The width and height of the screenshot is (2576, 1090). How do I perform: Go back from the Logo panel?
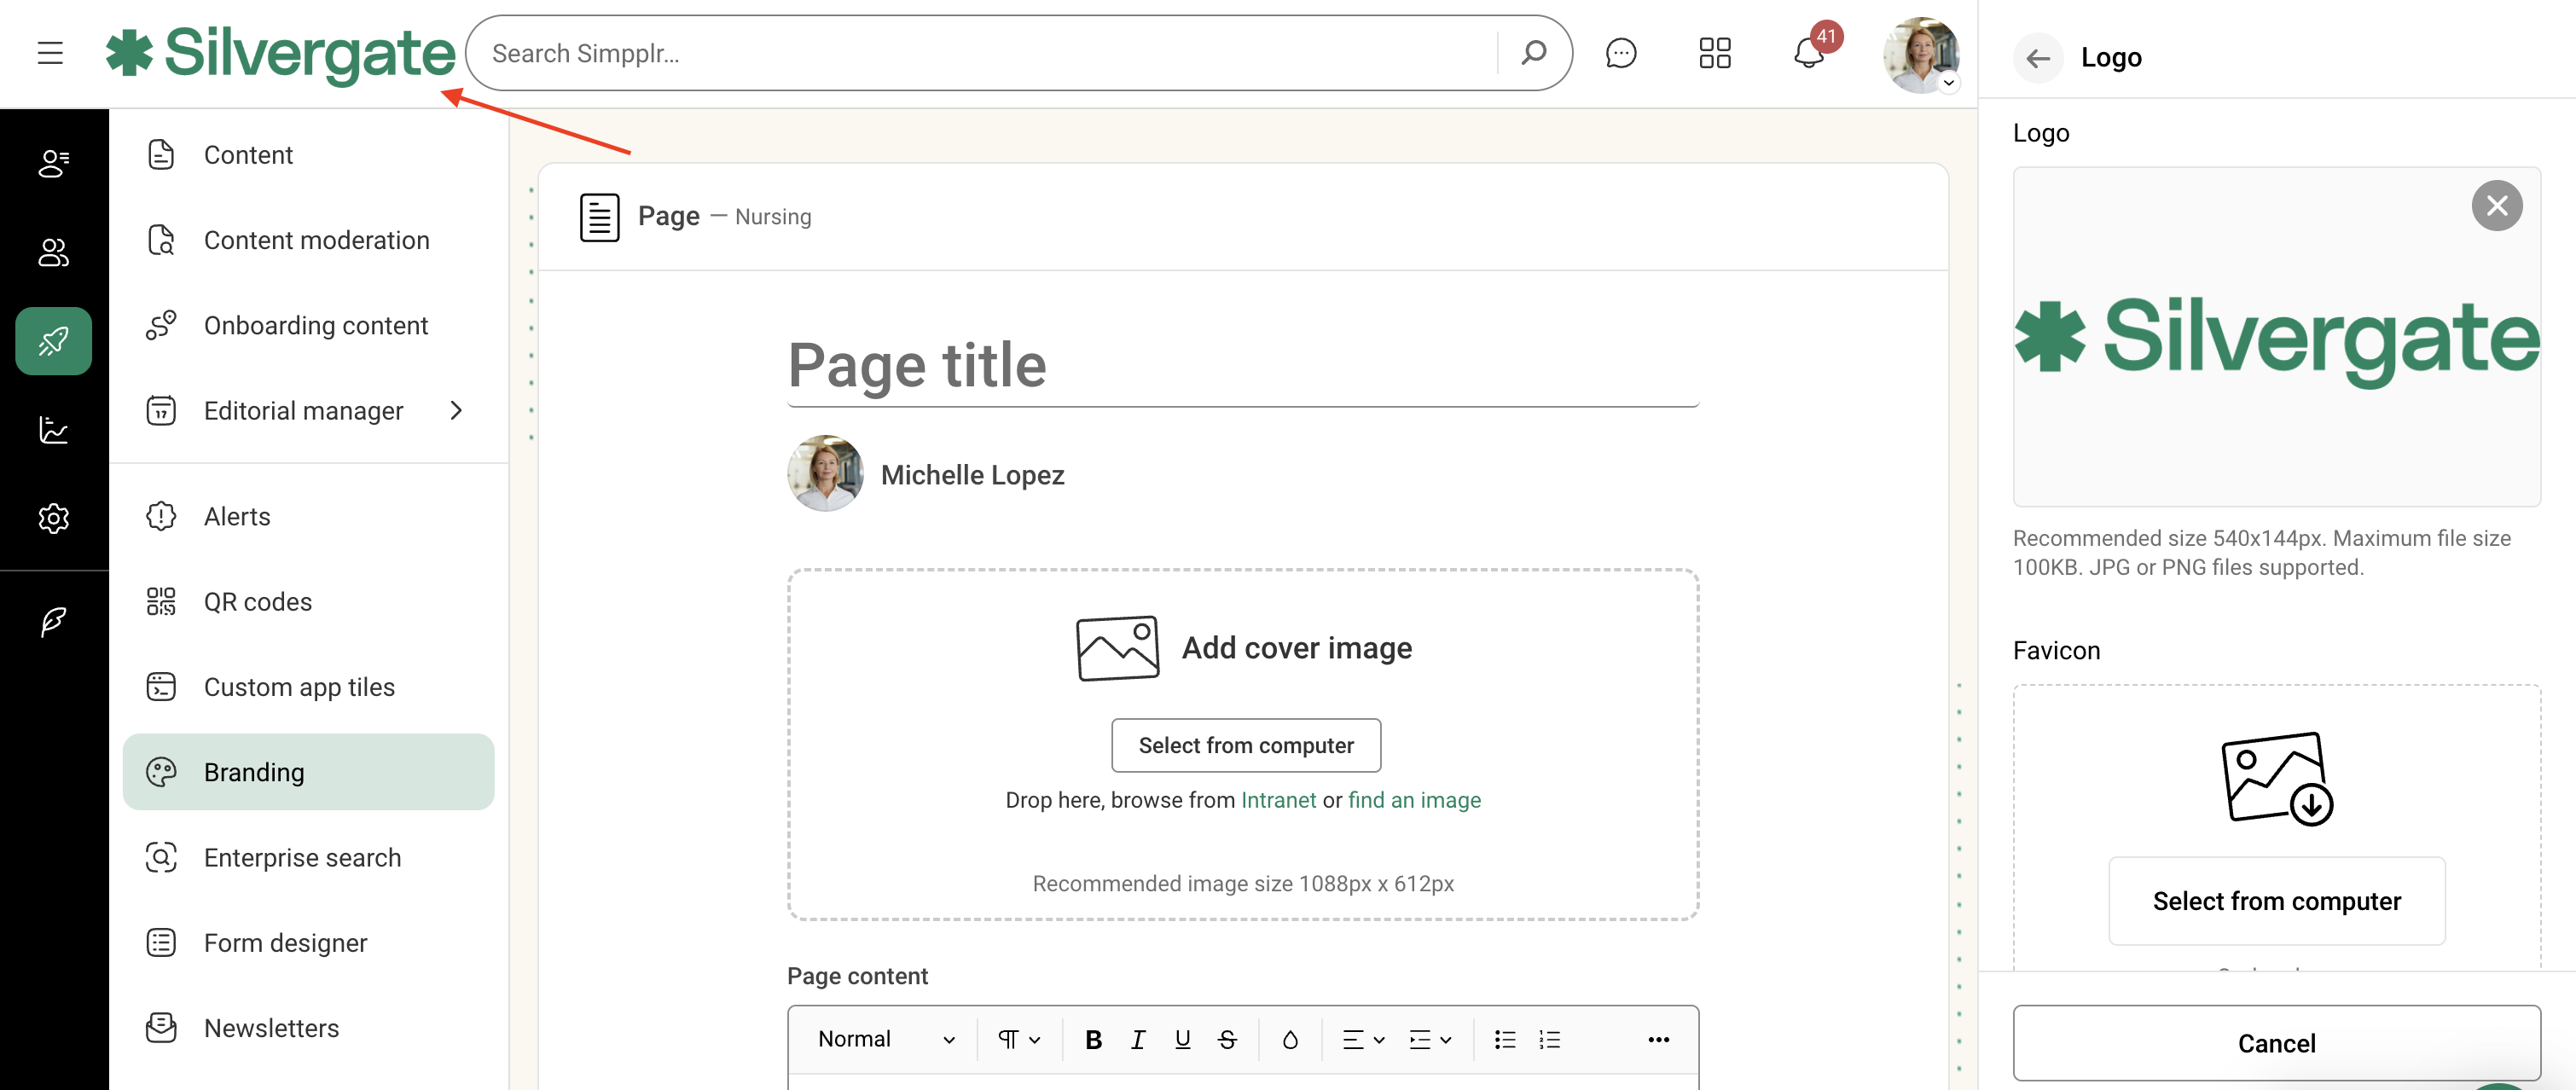(2037, 58)
